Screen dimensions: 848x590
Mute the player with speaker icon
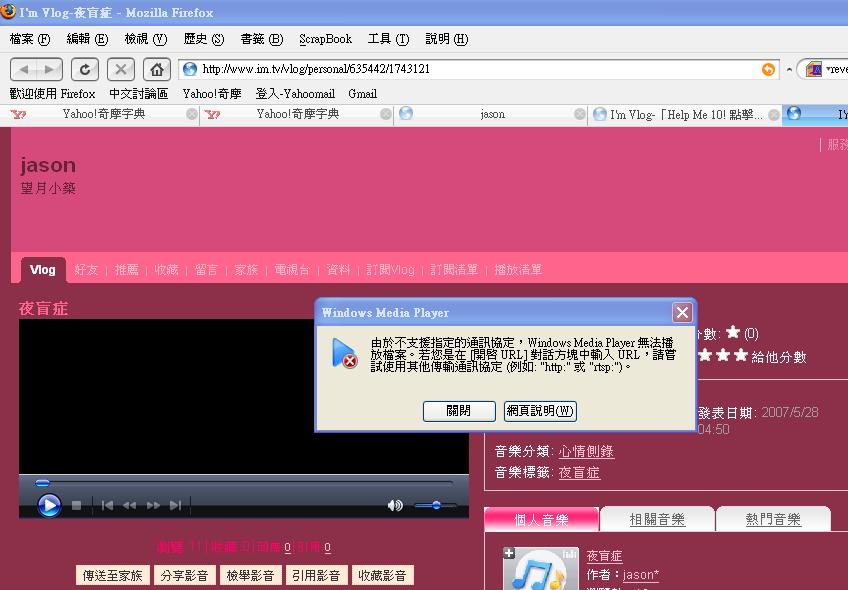[395, 506]
